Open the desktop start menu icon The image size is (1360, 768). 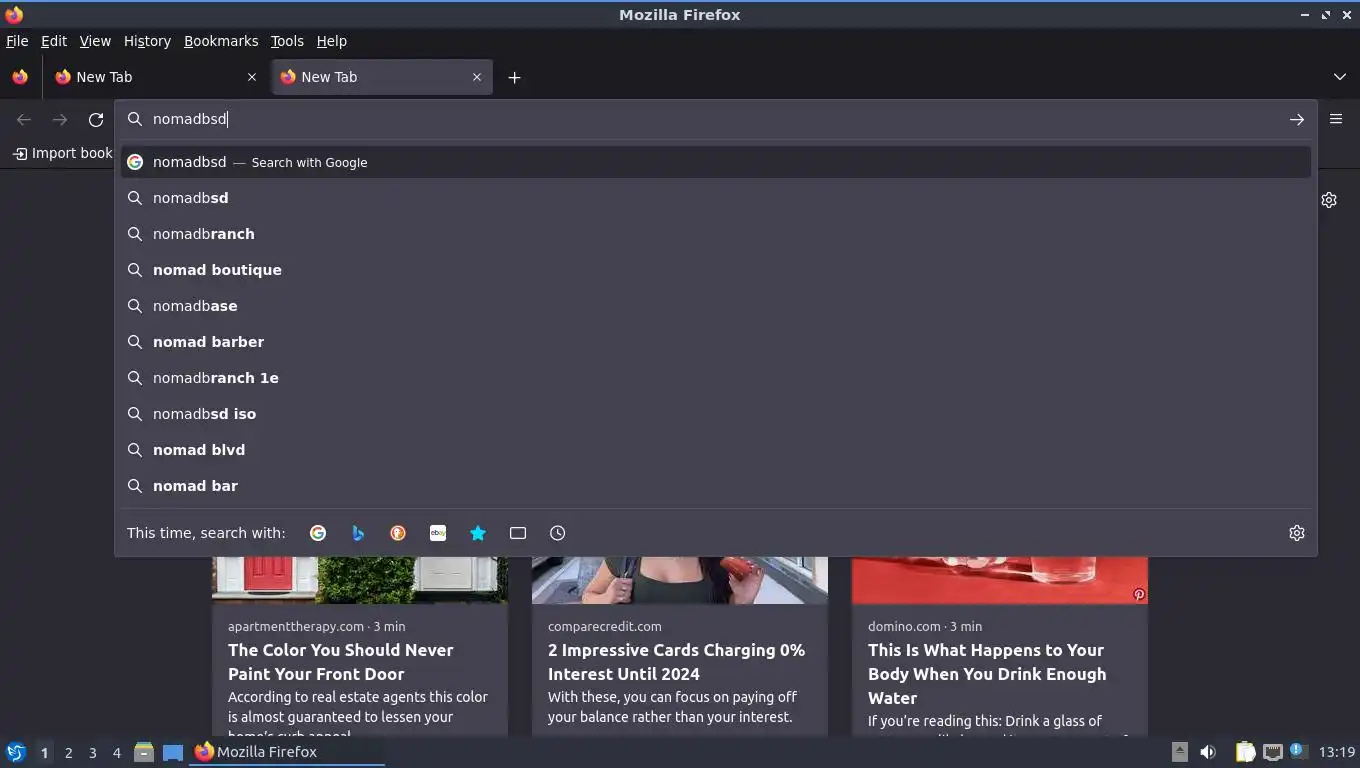[16, 752]
